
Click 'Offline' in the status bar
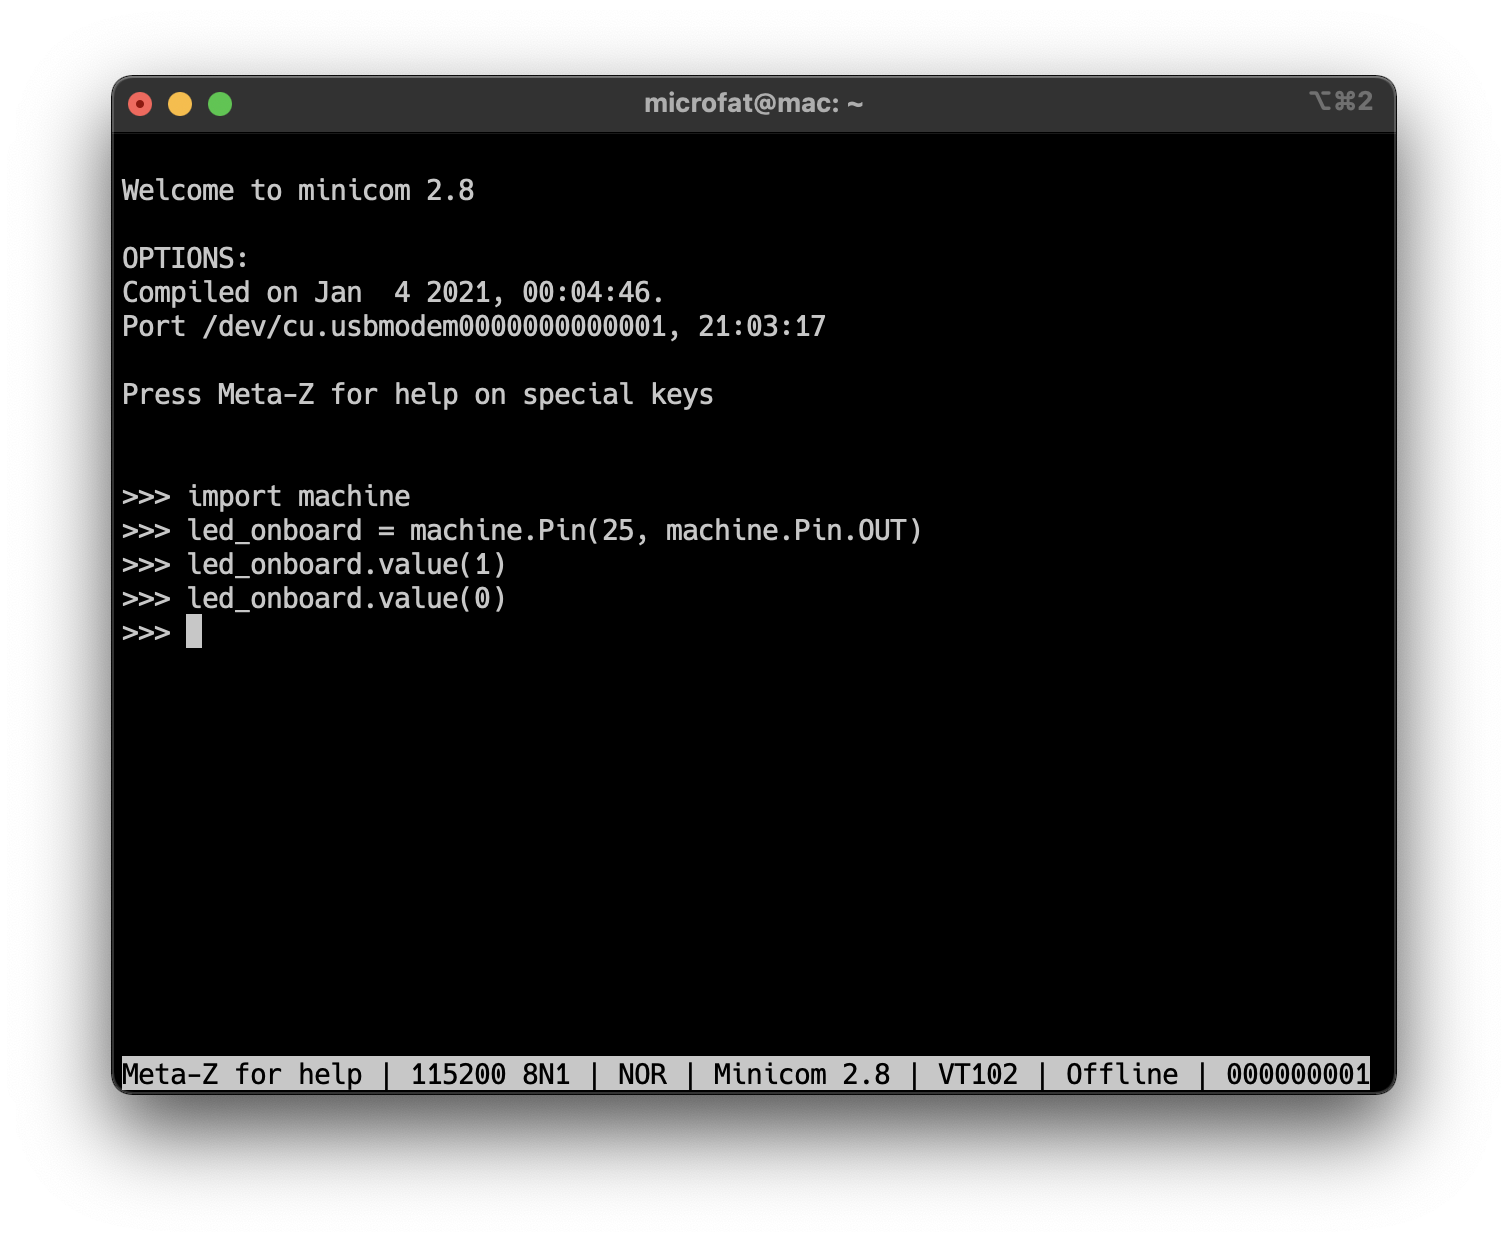[1122, 1074]
